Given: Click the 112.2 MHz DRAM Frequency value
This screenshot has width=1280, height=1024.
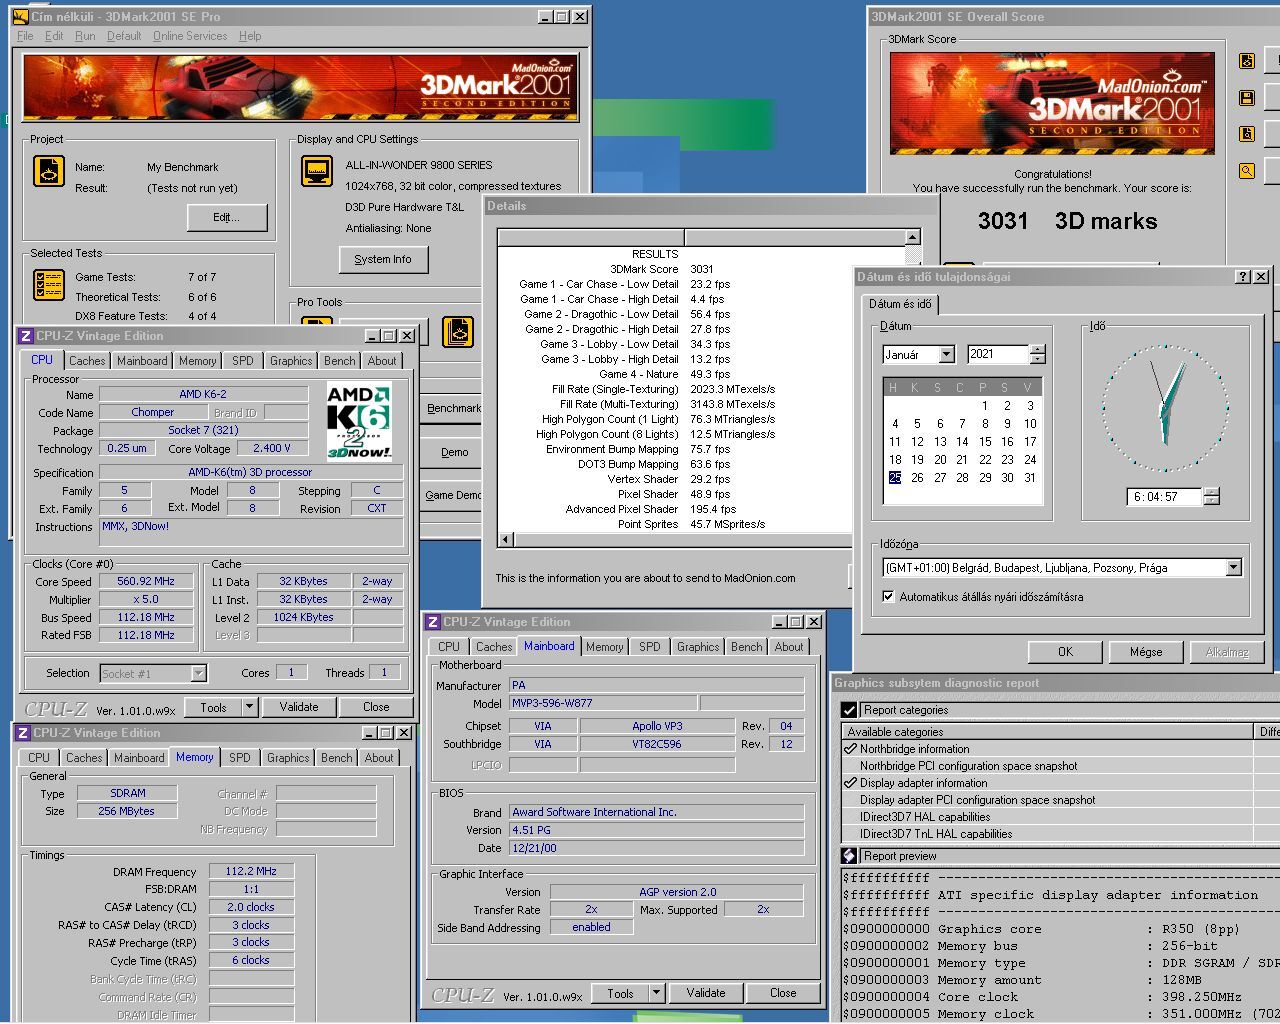Looking at the screenshot, I should pyautogui.click(x=251, y=872).
